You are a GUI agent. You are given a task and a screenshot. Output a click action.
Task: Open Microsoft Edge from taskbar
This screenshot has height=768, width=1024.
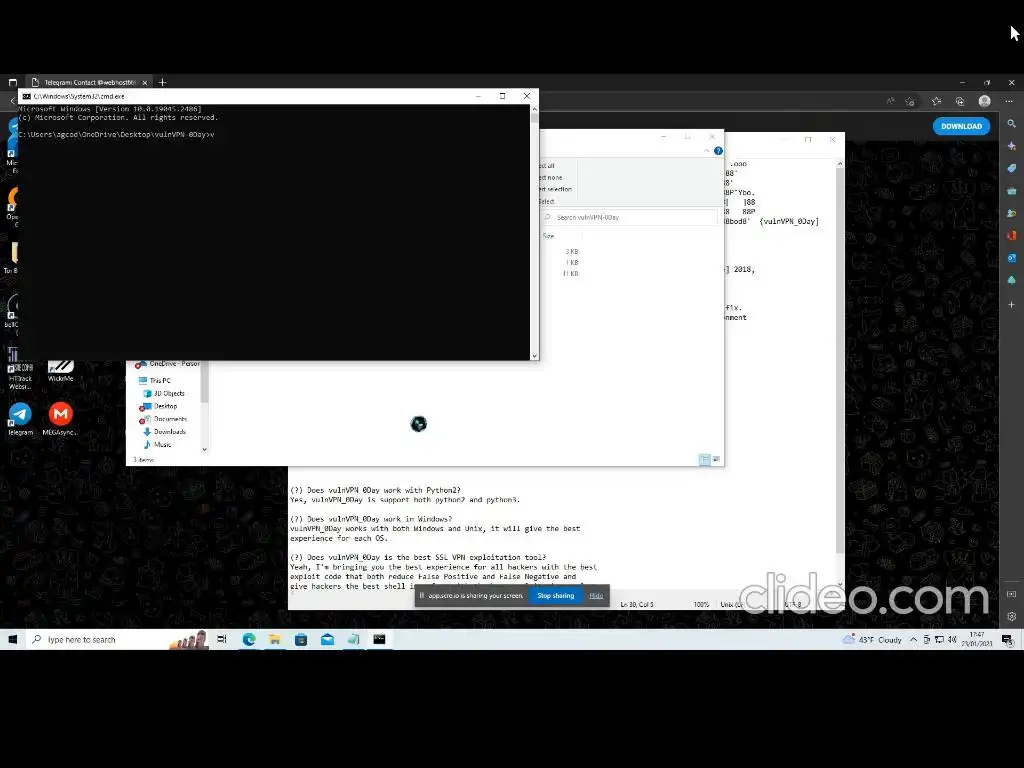click(249, 639)
